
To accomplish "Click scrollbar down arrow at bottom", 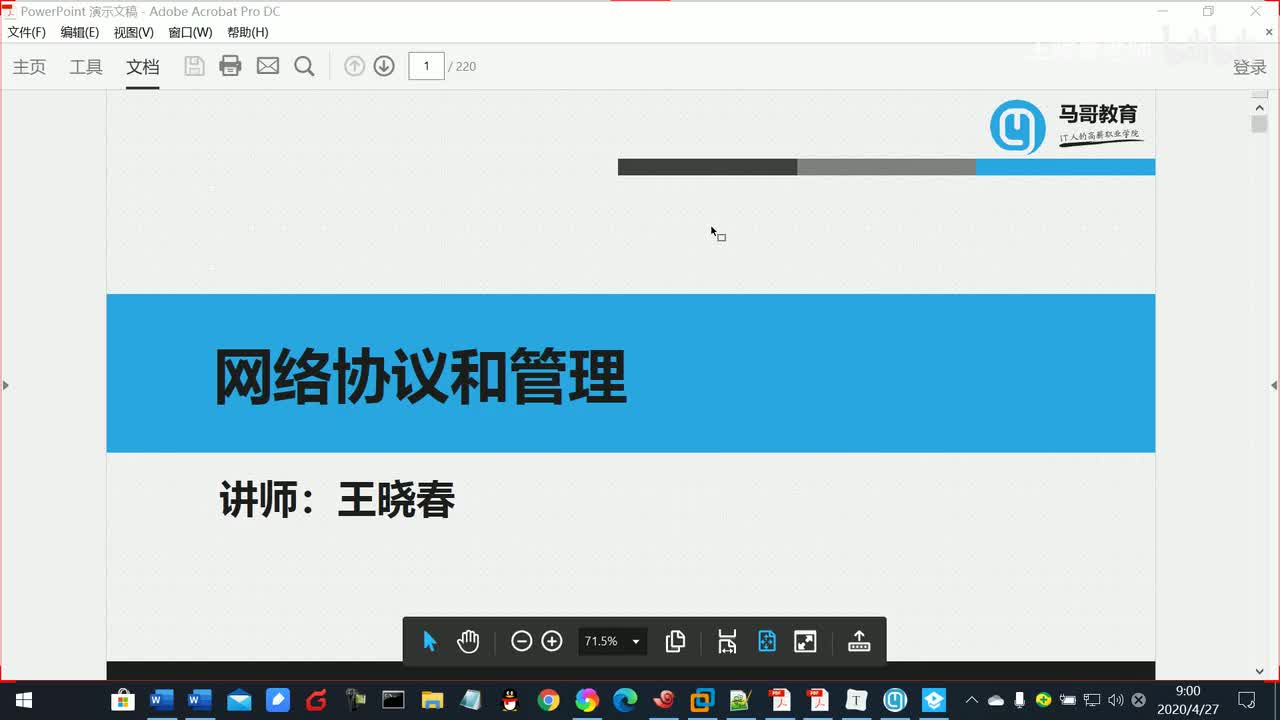I will tap(1259, 672).
